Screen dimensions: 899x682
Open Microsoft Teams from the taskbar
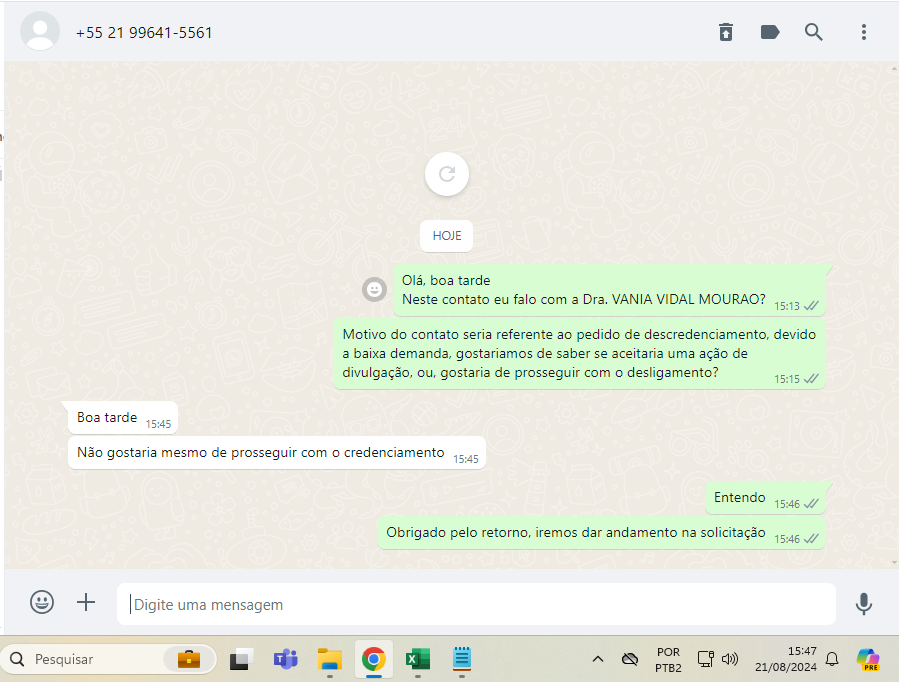(x=286, y=659)
